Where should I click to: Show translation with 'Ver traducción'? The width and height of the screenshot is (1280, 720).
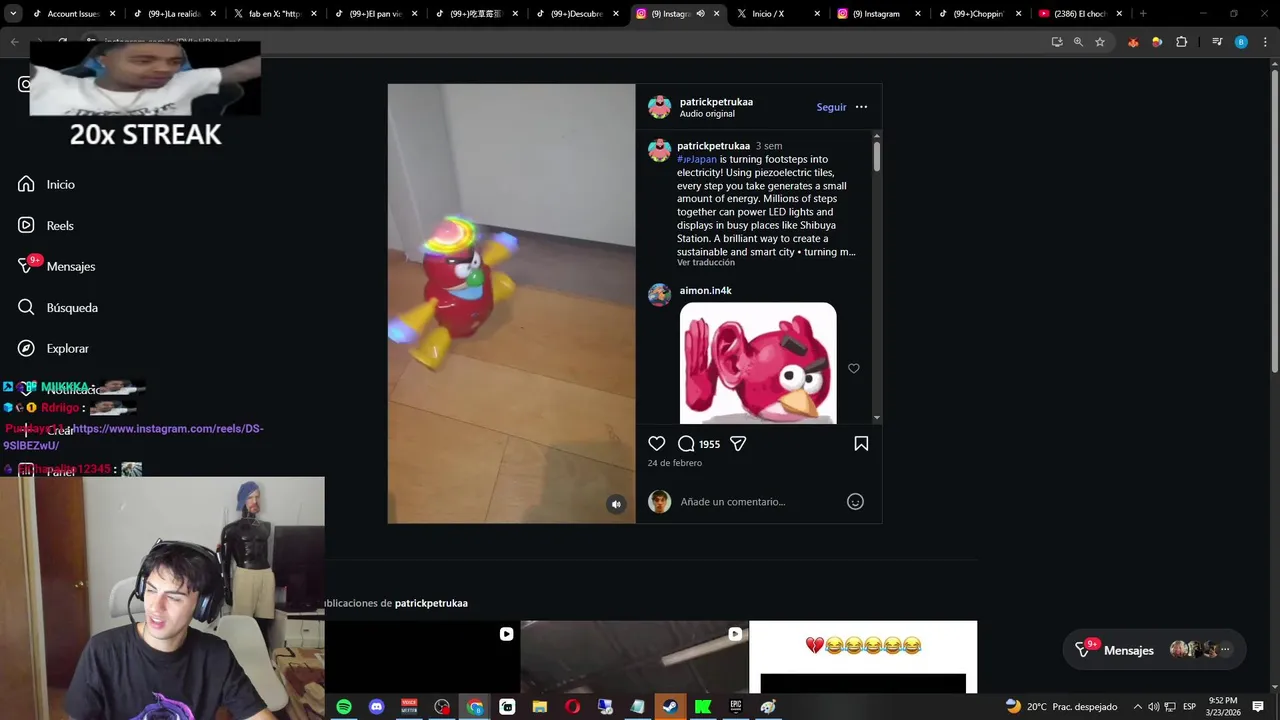click(706, 263)
